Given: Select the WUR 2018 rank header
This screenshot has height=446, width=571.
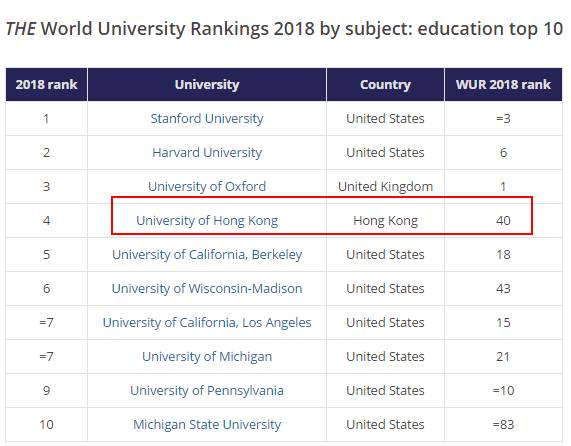Looking at the screenshot, I should pos(503,84).
